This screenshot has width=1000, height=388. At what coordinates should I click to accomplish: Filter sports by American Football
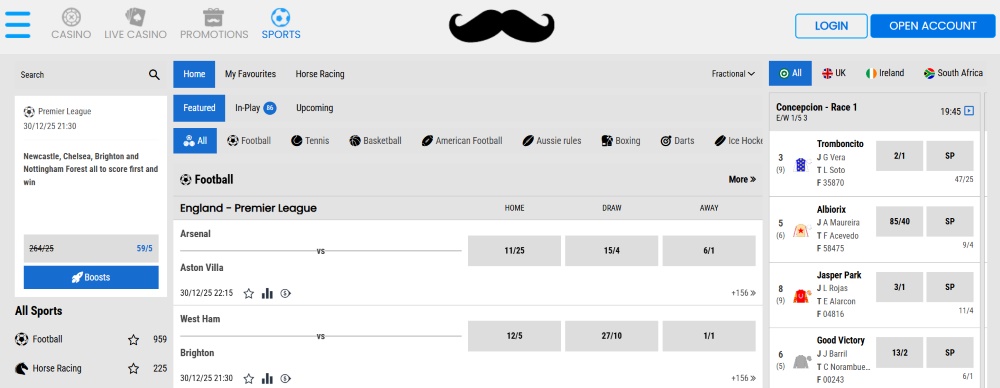pyautogui.click(x=462, y=140)
